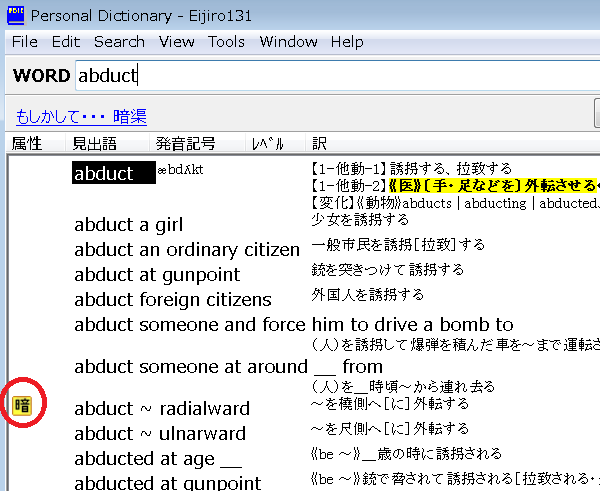600x491 pixels.
Task: Select the 'abduct ~ ulnarward' entry
Action: (x=160, y=434)
